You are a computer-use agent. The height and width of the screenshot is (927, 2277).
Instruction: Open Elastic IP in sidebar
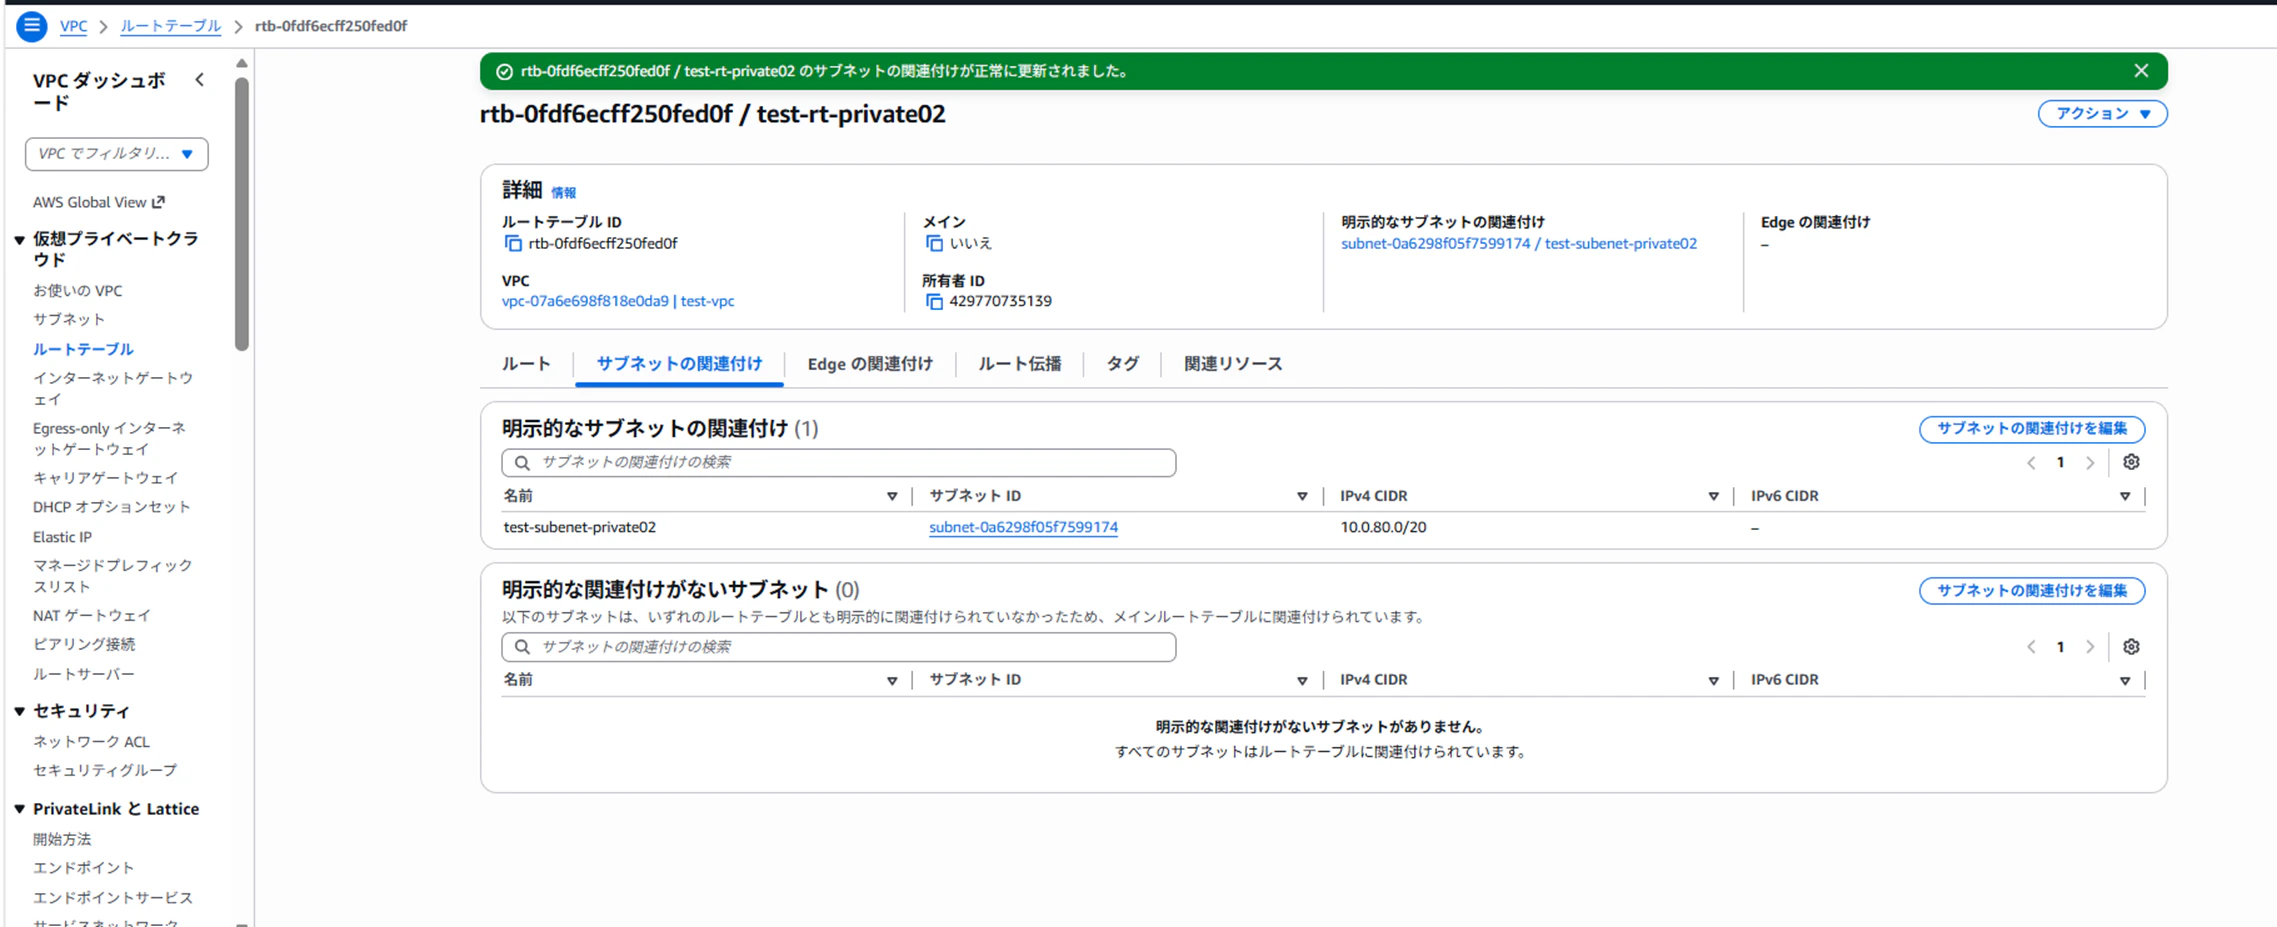click(62, 537)
